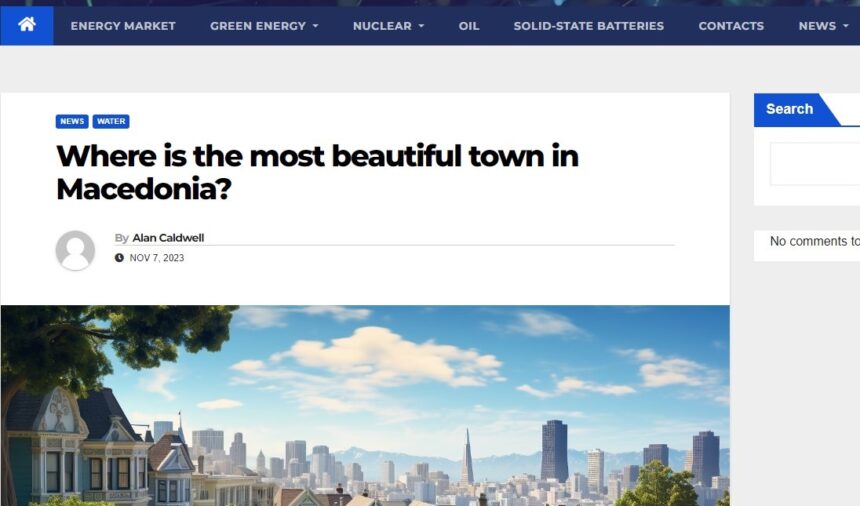
Task: Click the author avatar icon
Action: click(x=75, y=250)
